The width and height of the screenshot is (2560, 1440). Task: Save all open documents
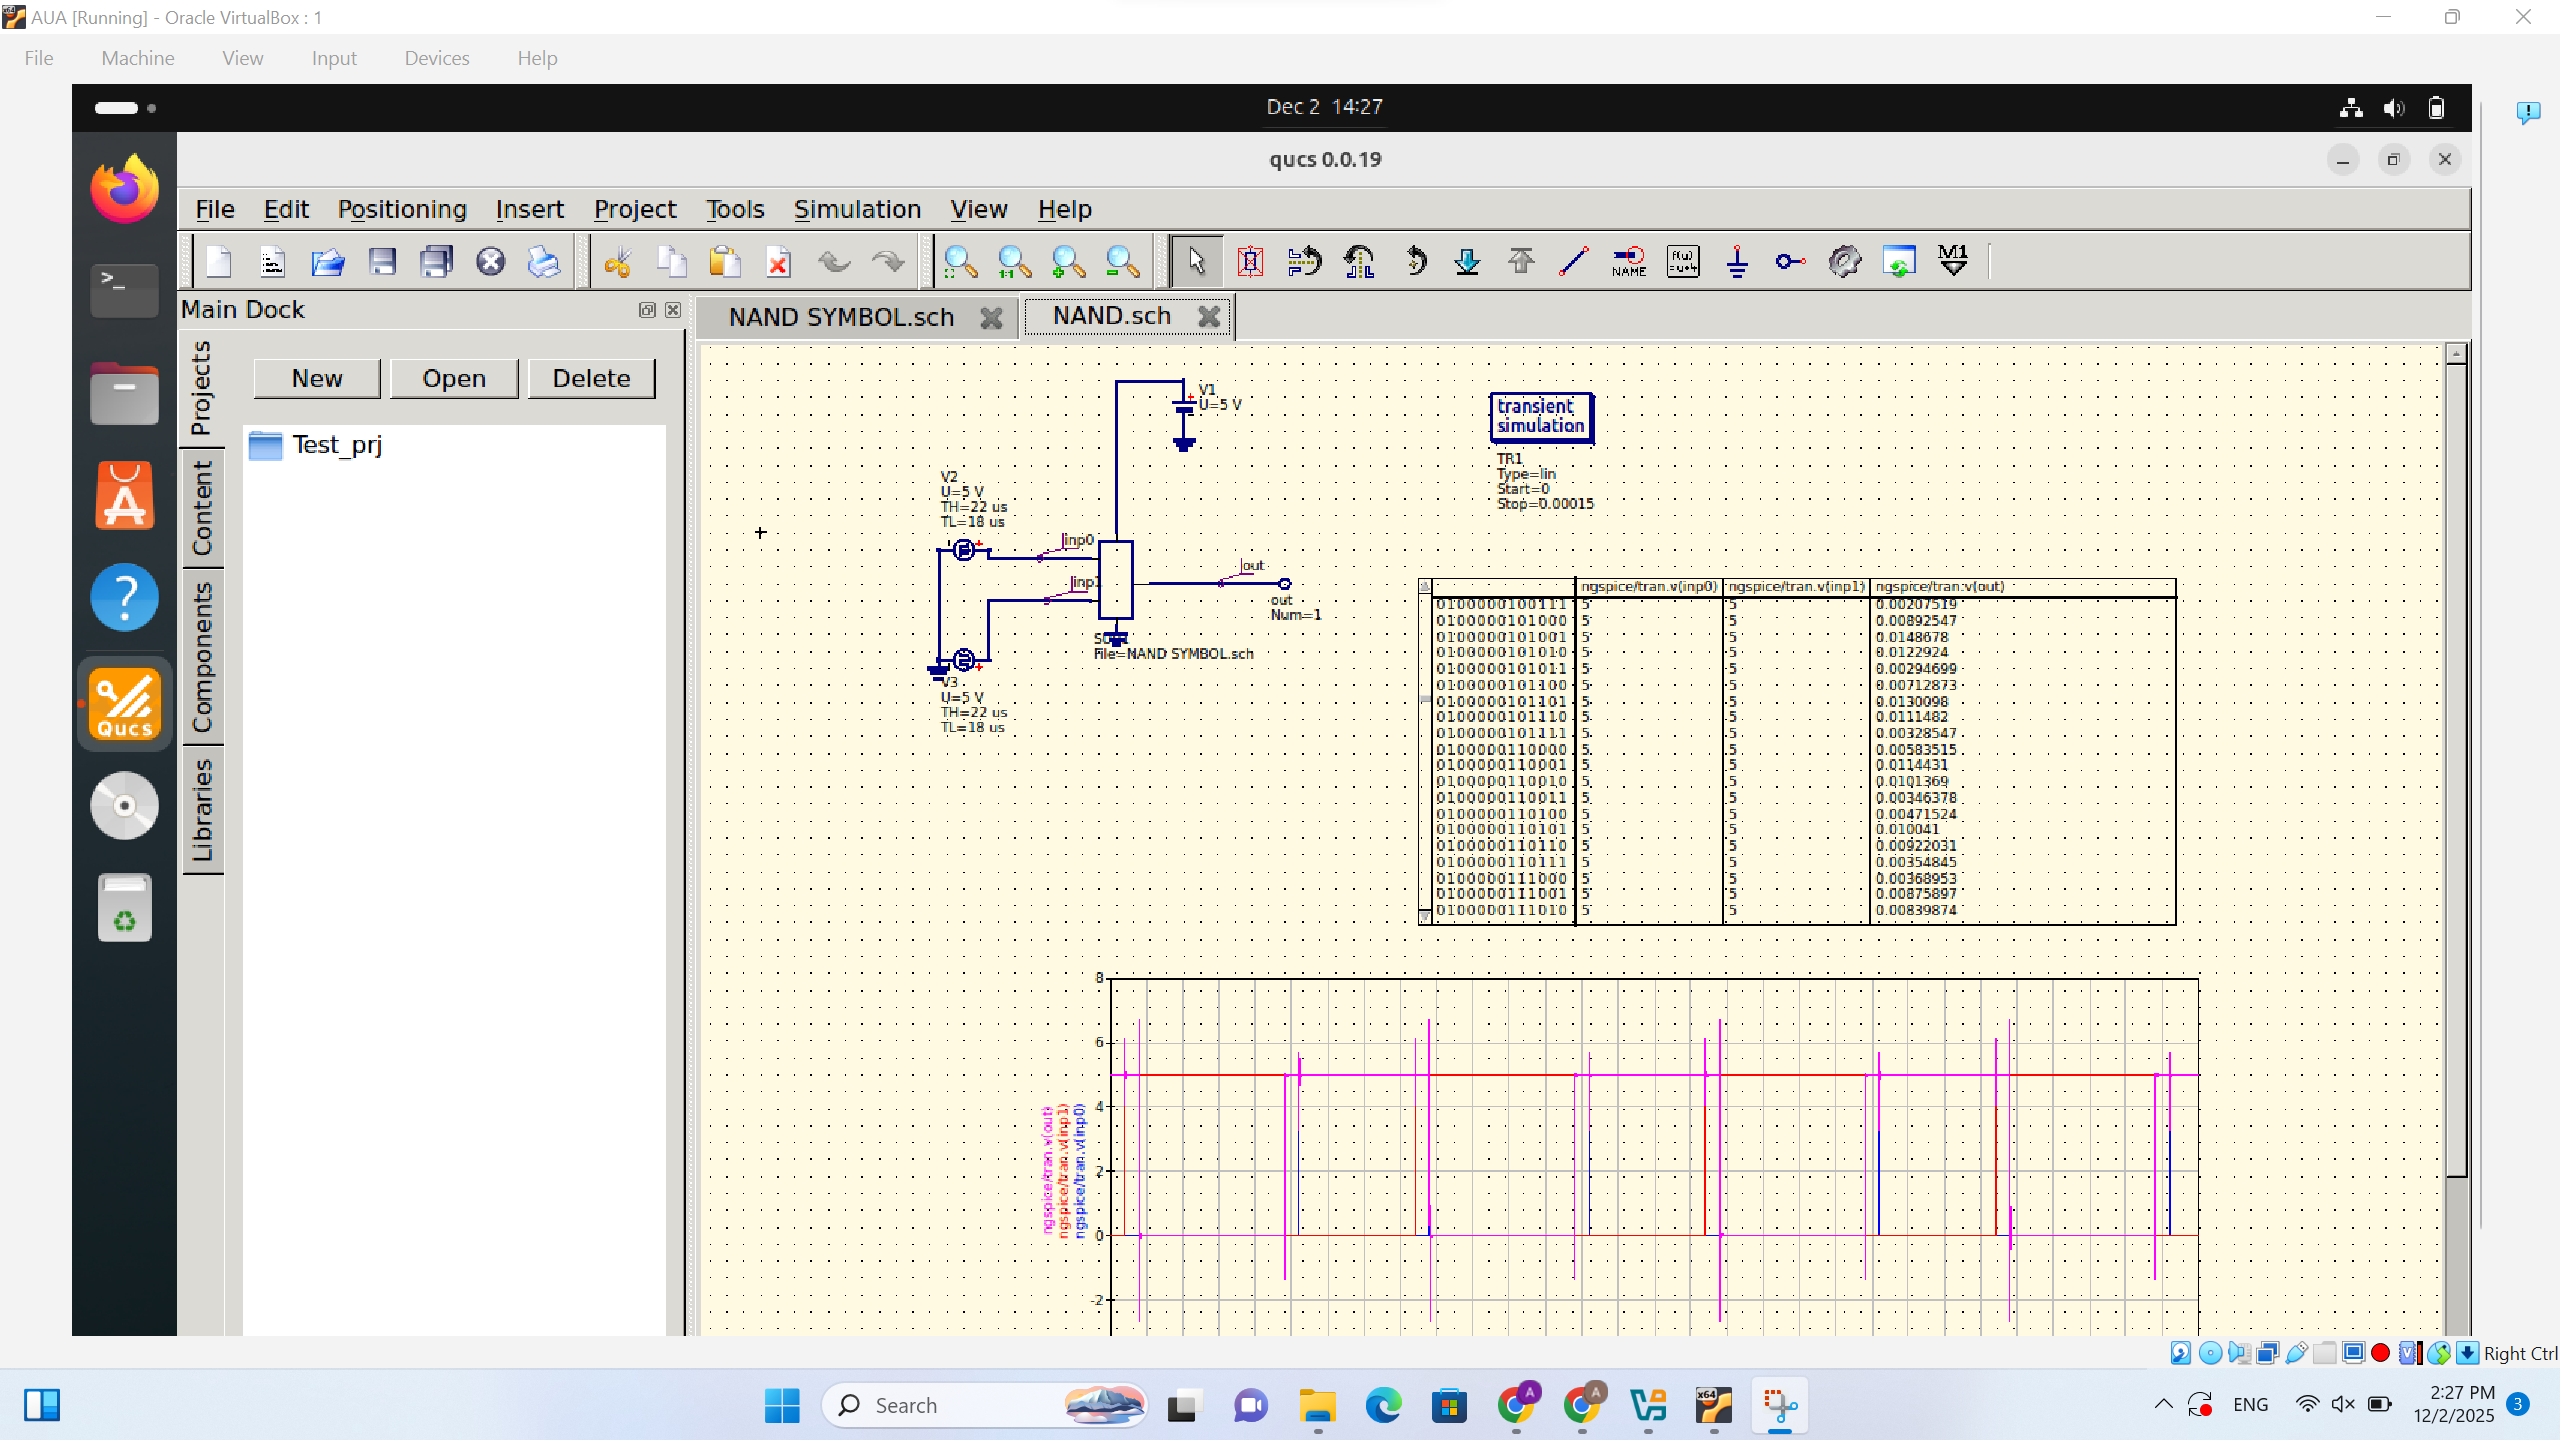436,262
